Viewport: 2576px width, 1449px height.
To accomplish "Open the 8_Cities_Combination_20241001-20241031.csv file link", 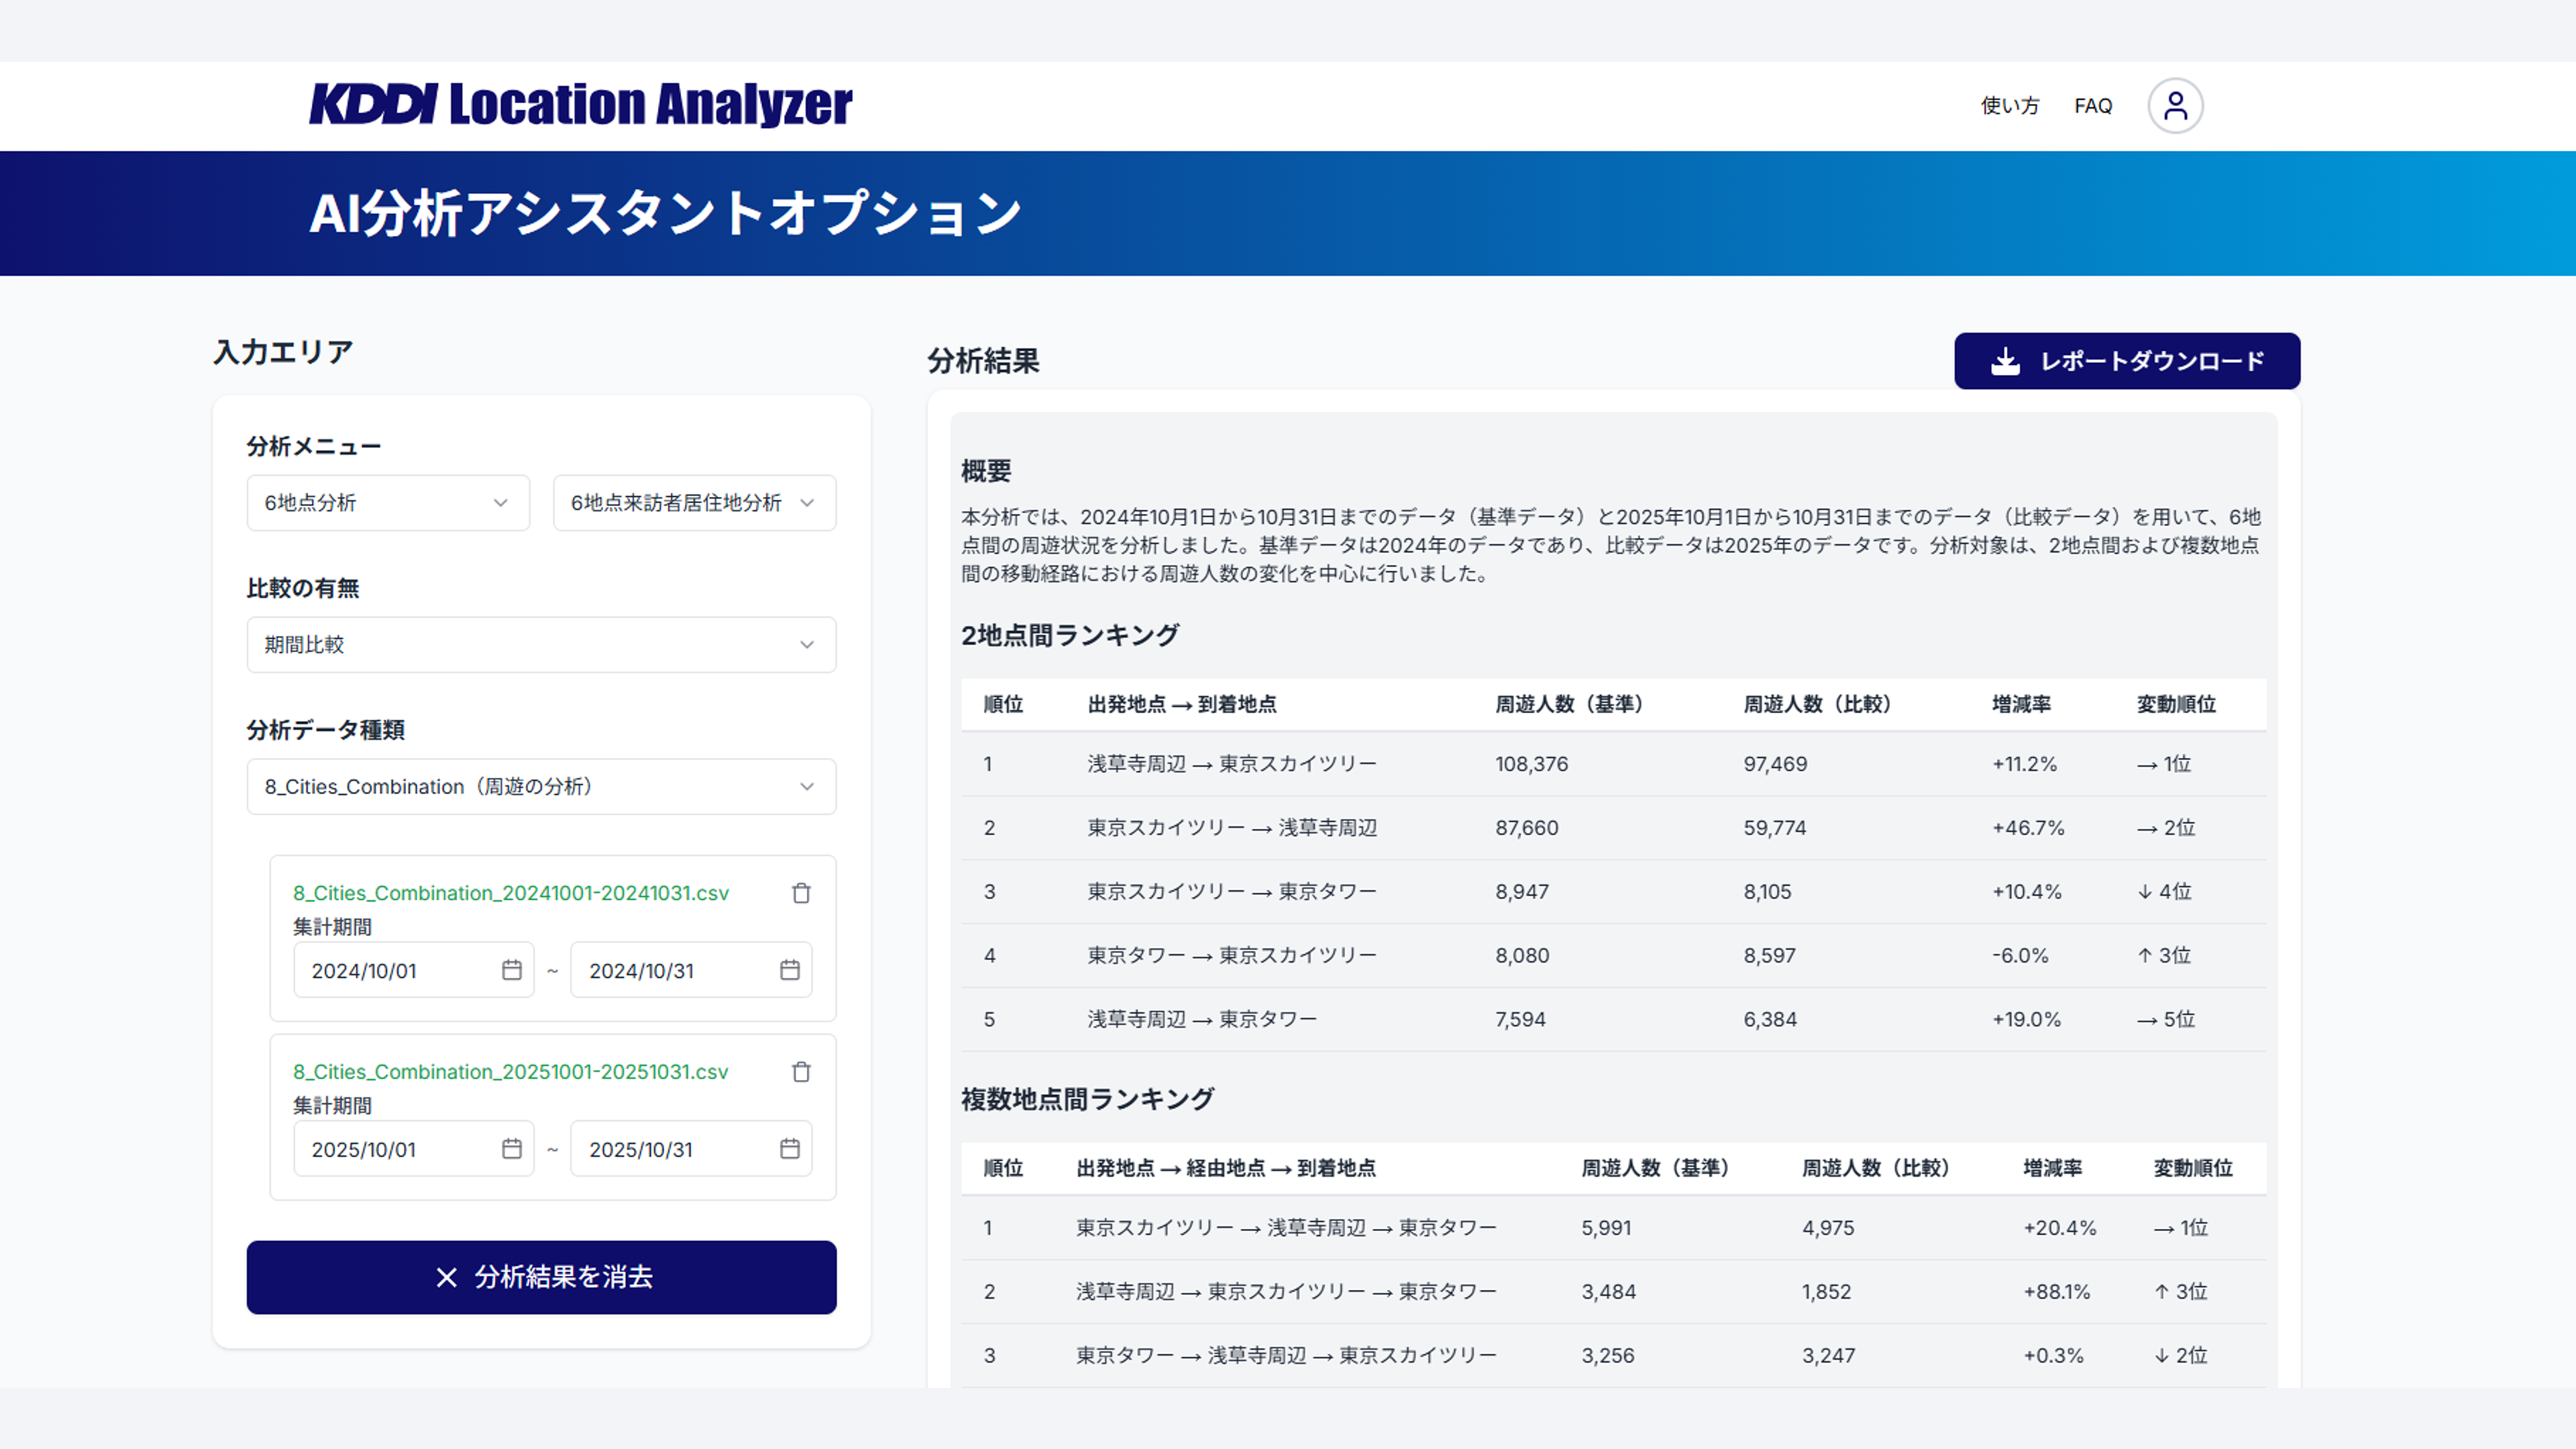I will point(510,893).
